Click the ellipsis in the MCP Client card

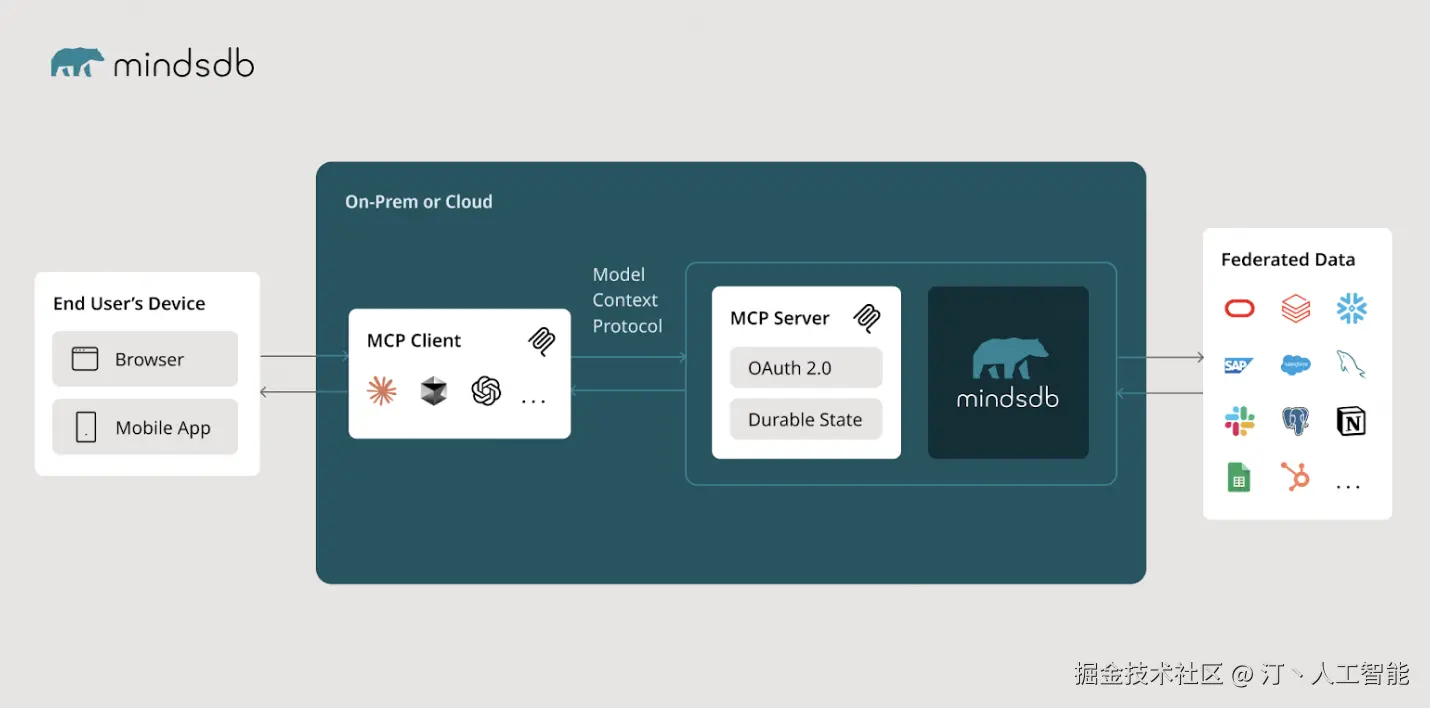pos(534,401)
